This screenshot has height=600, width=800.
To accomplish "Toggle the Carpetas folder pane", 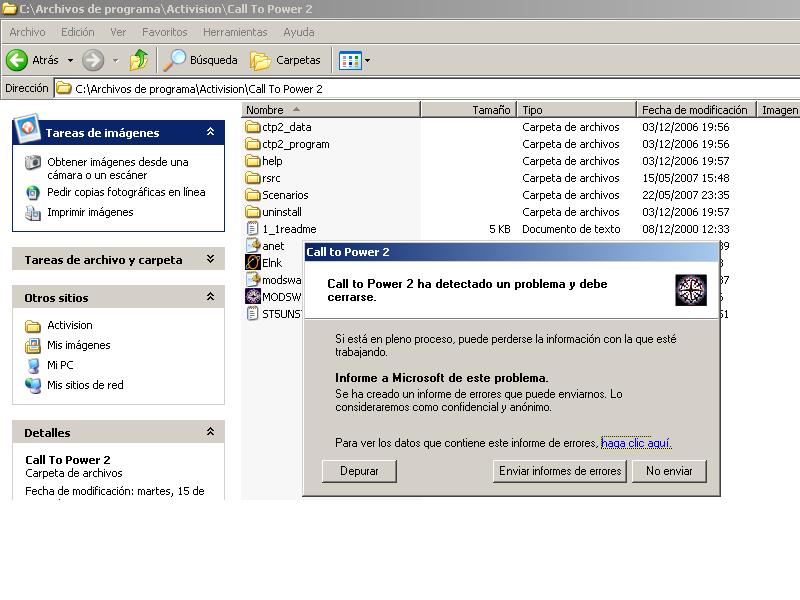I will pos(286,60).
